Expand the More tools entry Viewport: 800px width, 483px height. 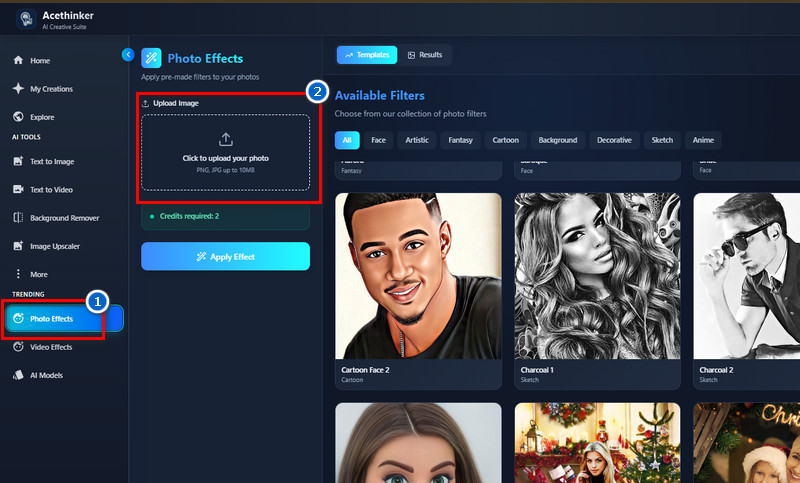click(39, 274)
